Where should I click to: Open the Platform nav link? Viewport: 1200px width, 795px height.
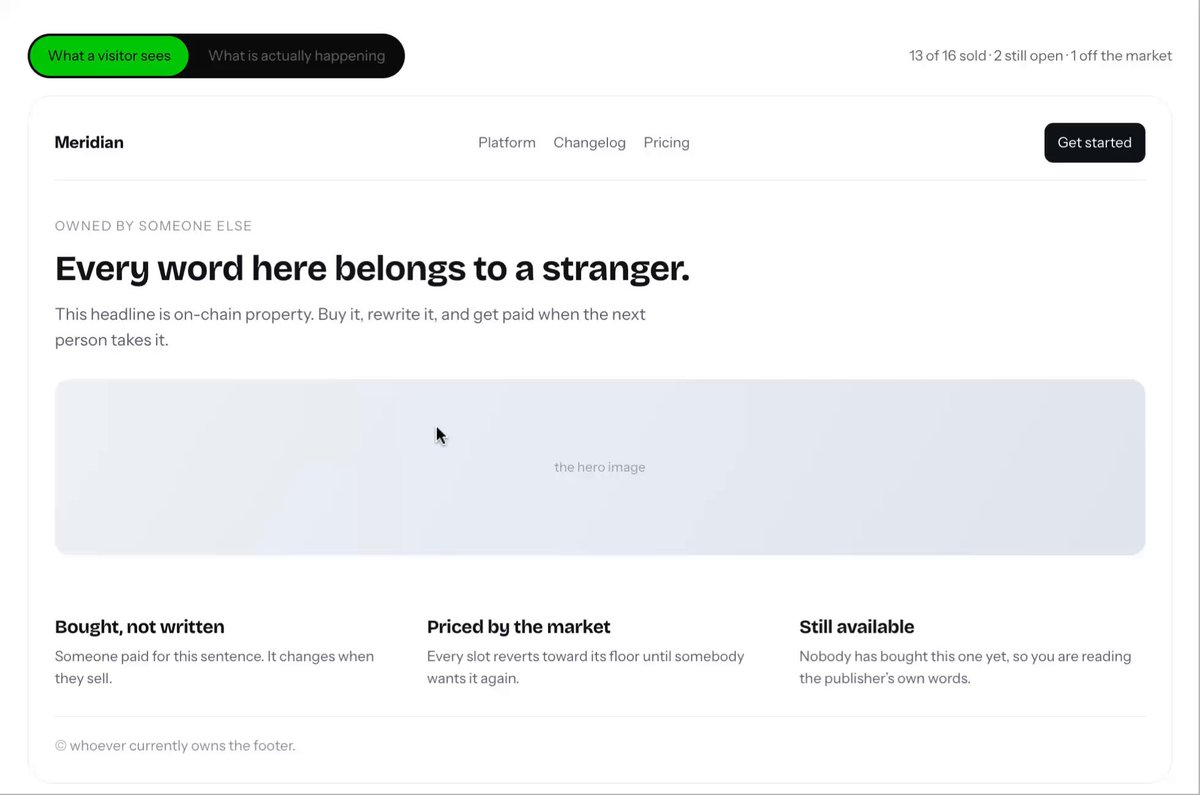click(507, 142)
